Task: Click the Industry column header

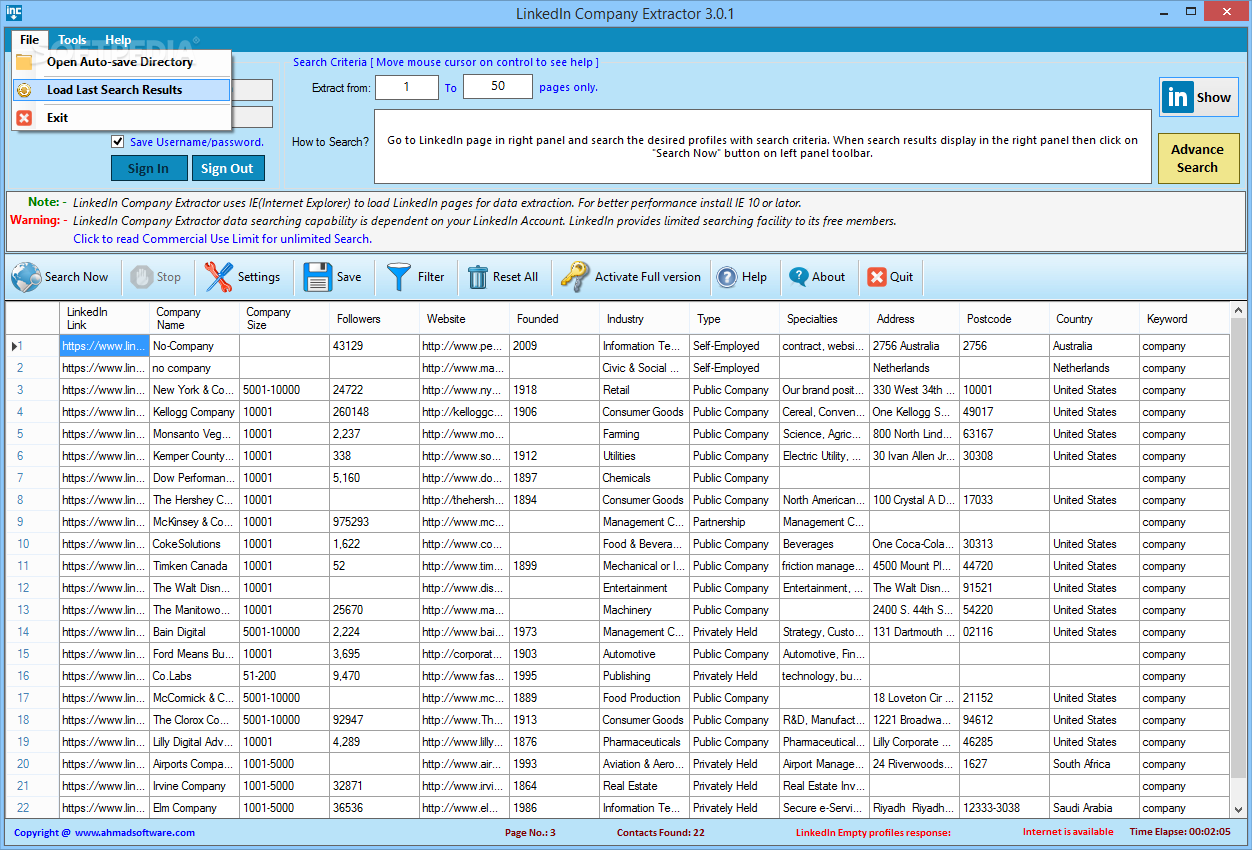Action: [x=645, y=319]
